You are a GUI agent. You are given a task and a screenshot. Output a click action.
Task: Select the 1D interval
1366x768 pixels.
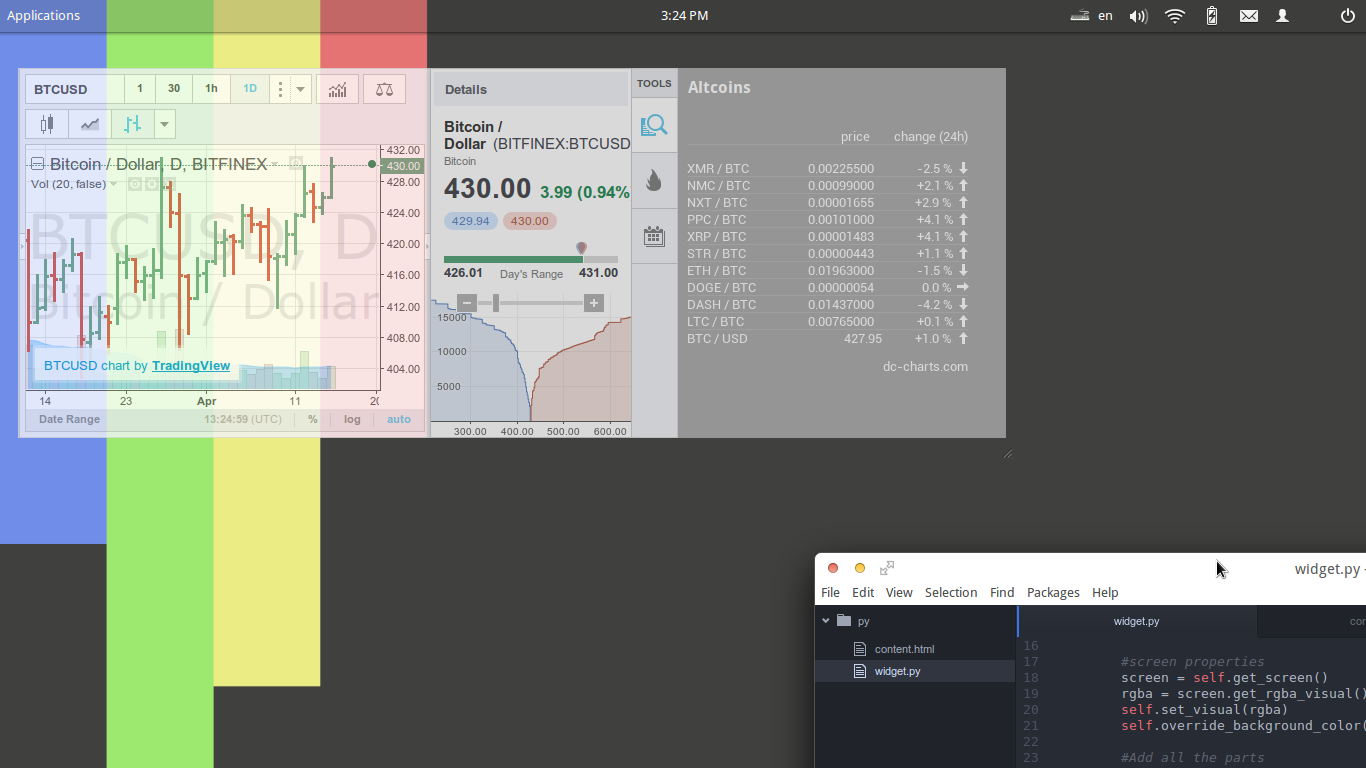(x=250, y=89)
